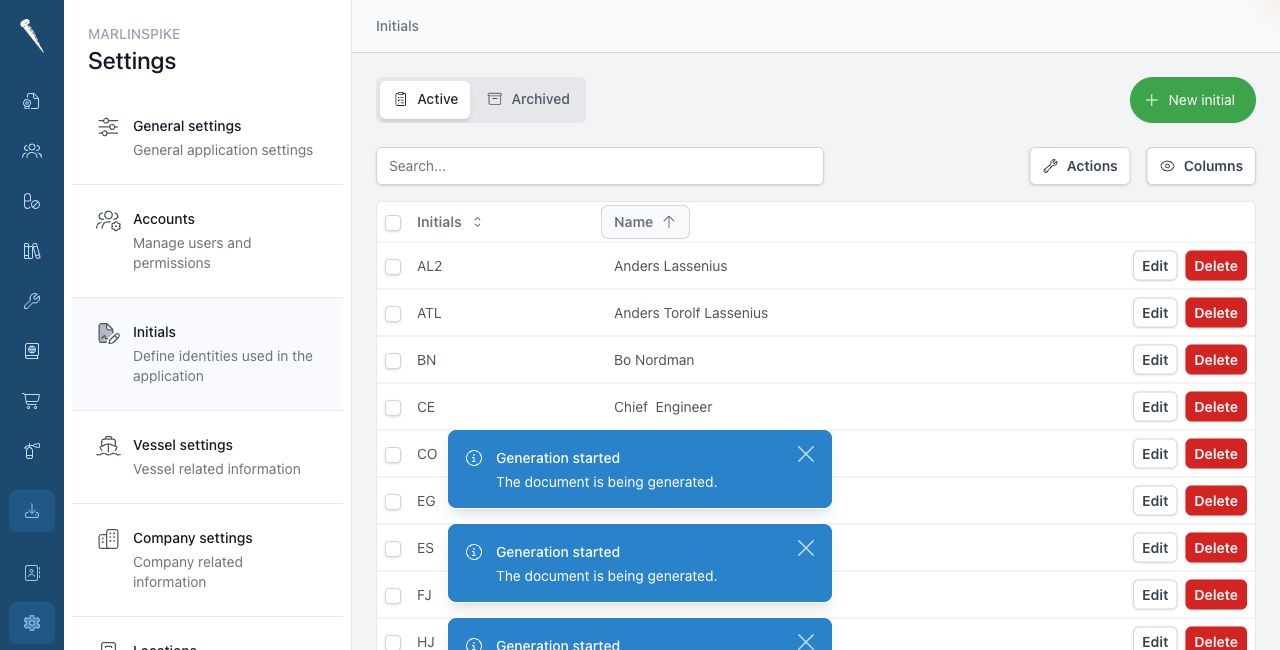The height and width of the screenshot is (650, 1280).
Task: Open the shopping cart icon in sidebar
Action: 32,401
